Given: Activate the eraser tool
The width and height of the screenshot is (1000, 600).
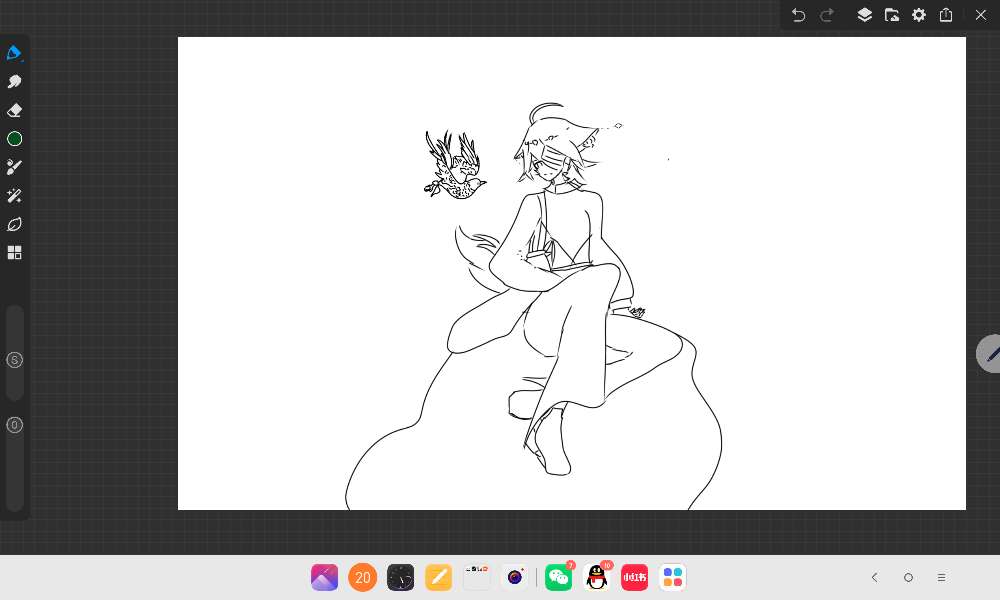Looking at the screenshot, I should pyautogui.click(x=14, y=110).
